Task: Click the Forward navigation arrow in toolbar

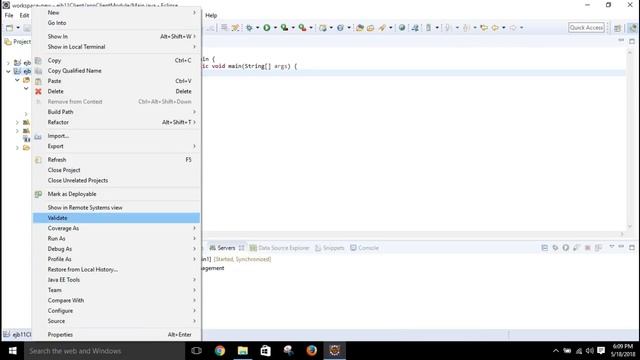Action: click(513, 28)
